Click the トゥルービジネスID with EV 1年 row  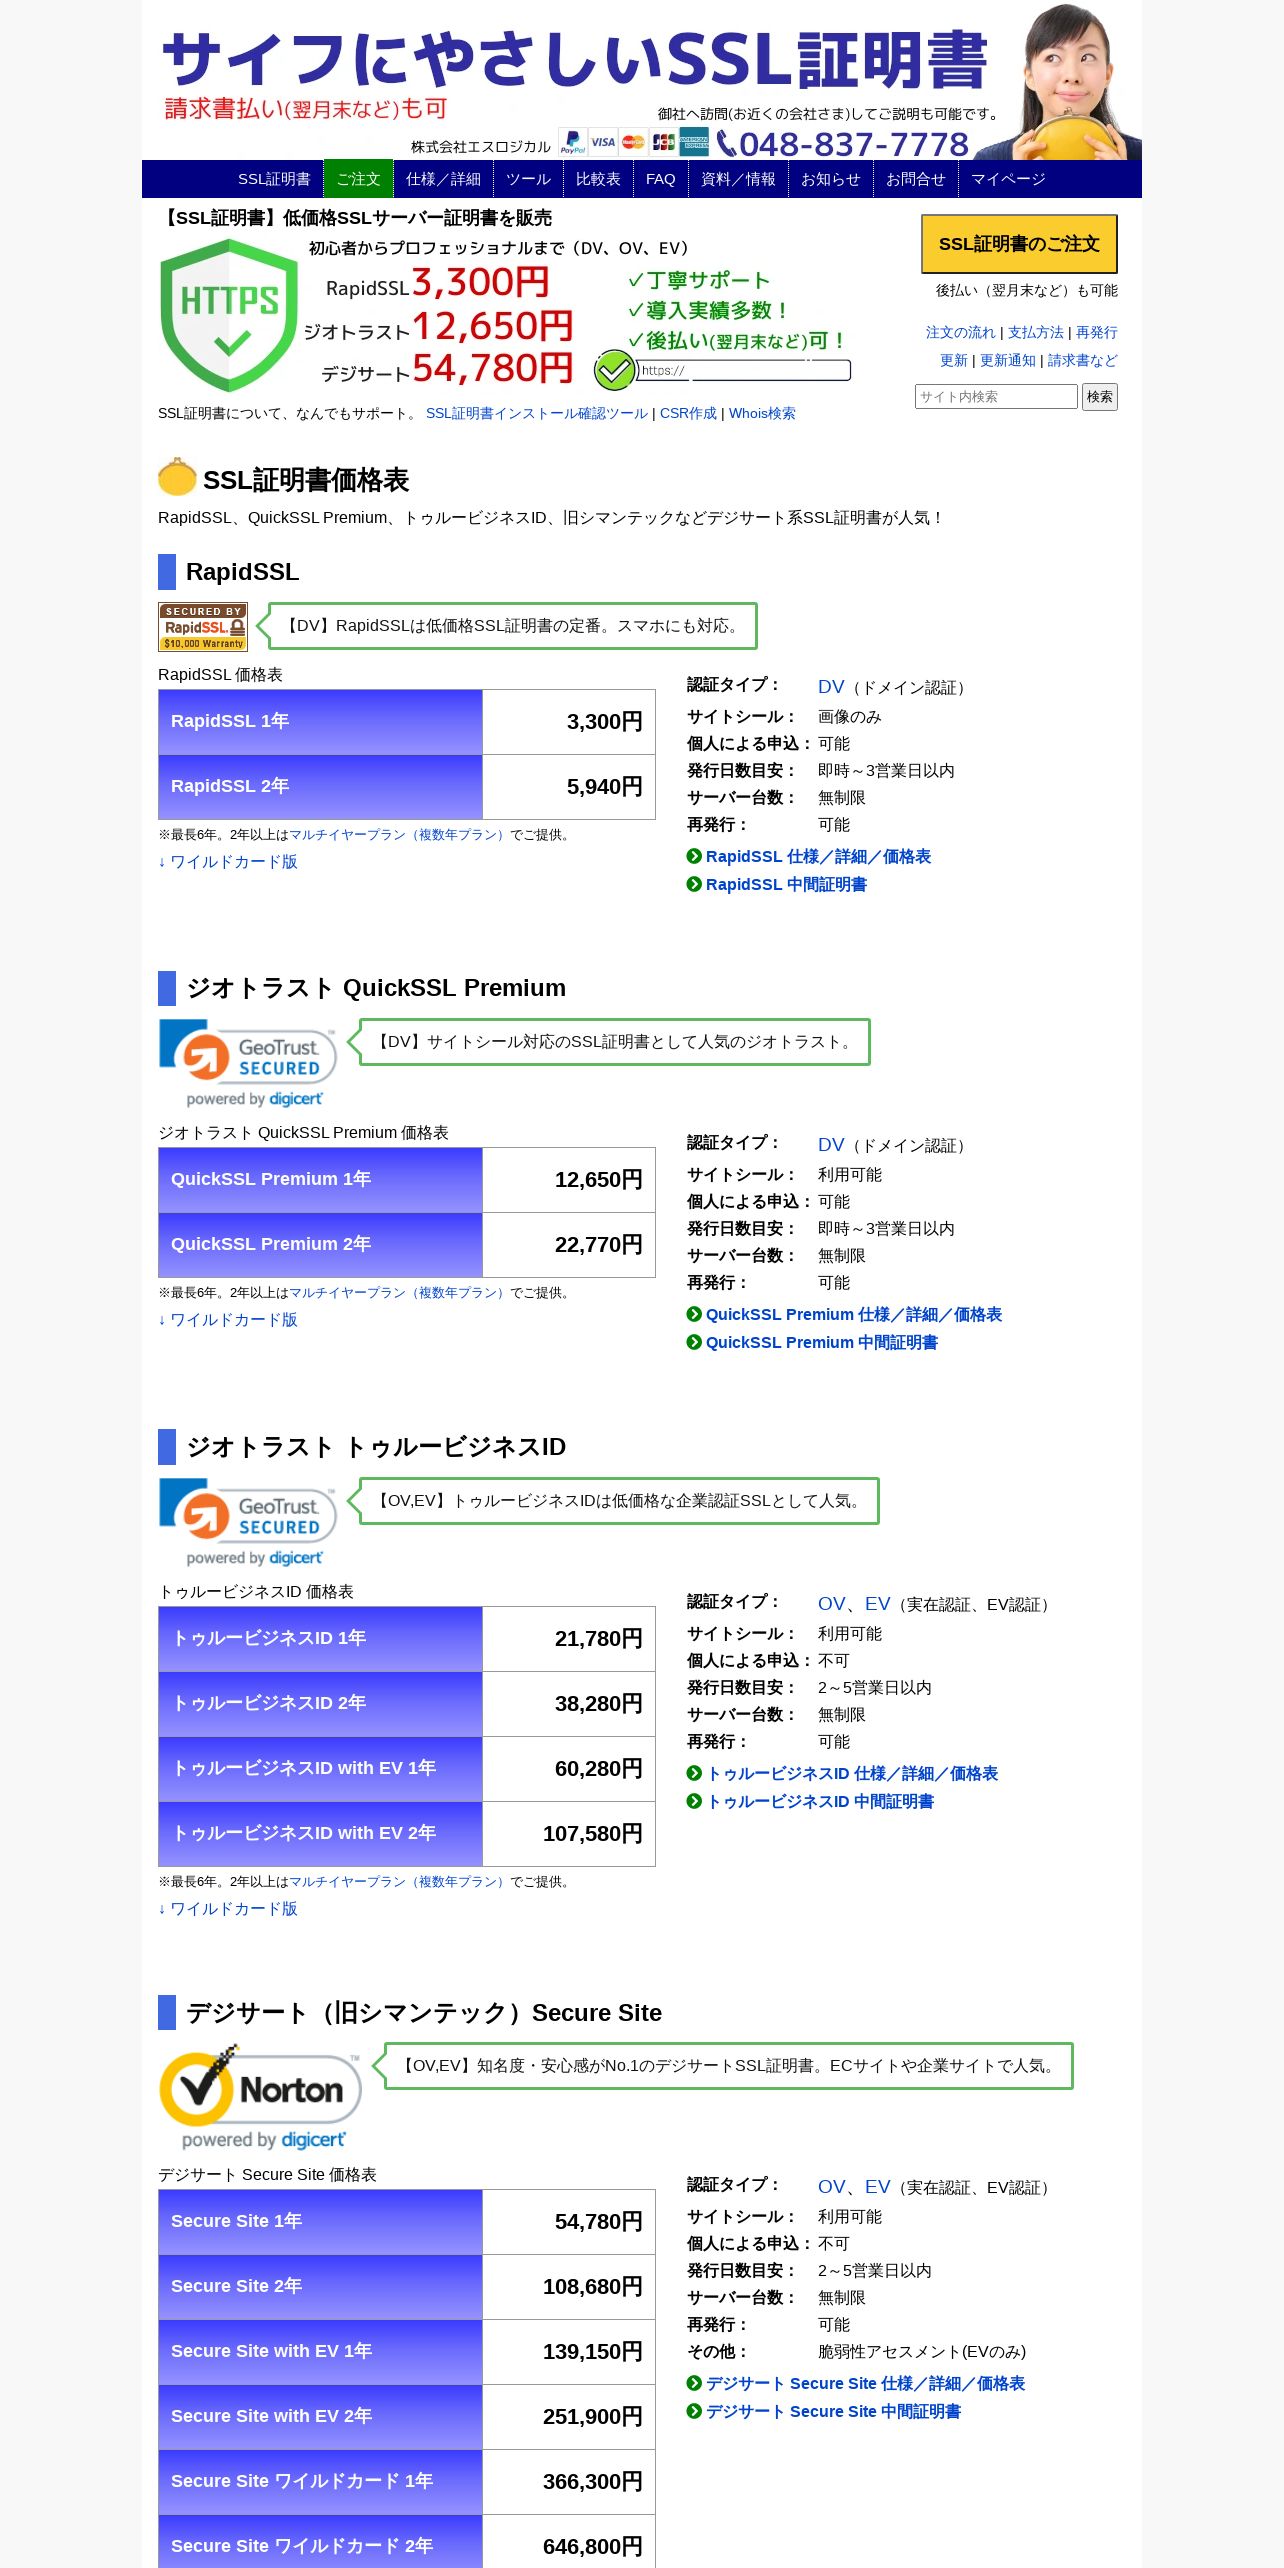pos(407,1769)
